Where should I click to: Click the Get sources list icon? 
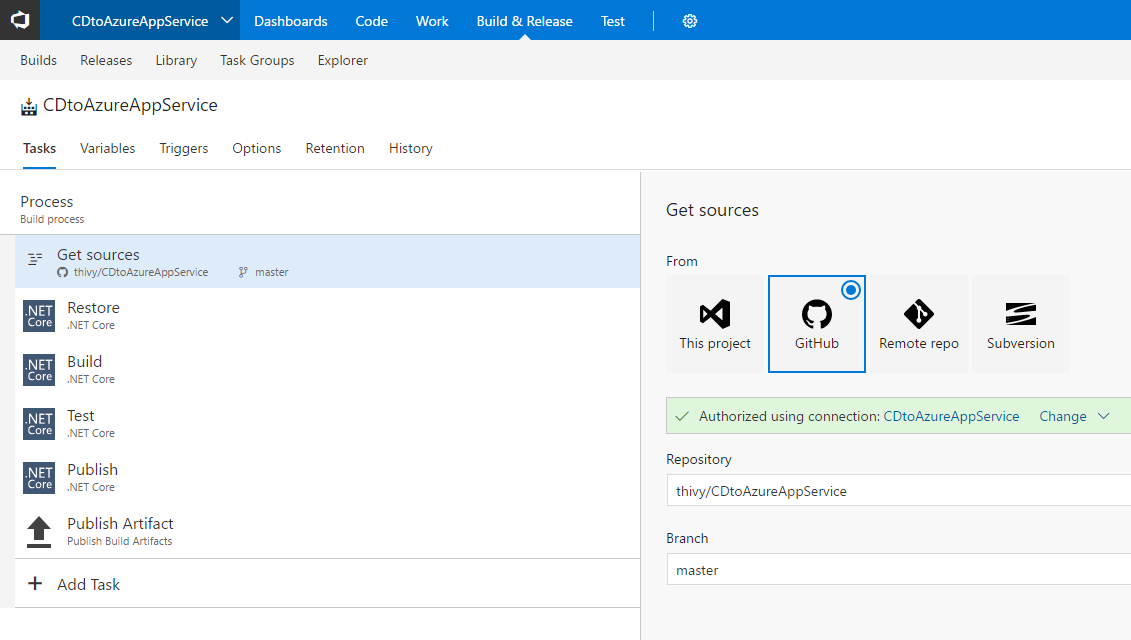[35, 260]
